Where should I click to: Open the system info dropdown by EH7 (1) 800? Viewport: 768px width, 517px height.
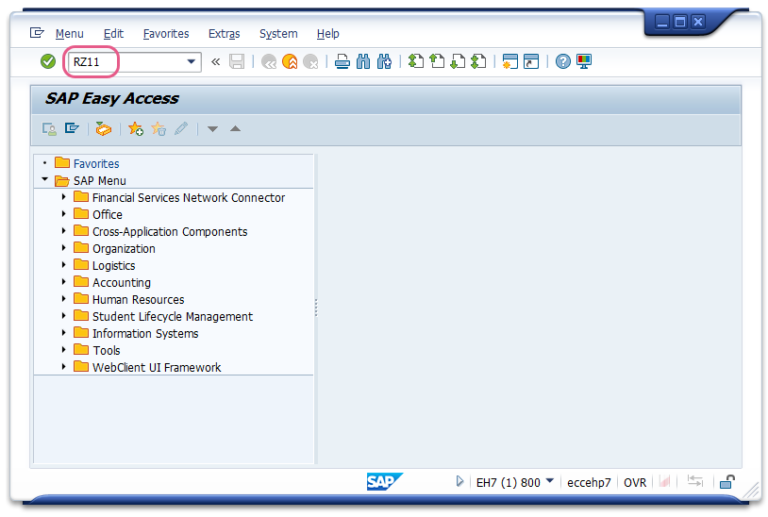(x=550, y=481)
